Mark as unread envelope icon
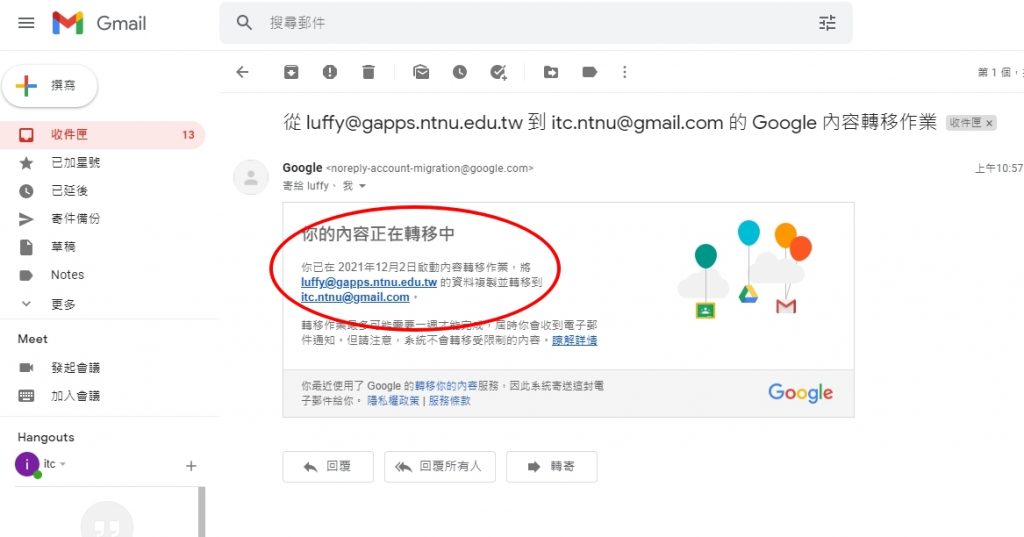 pos(421,72)
